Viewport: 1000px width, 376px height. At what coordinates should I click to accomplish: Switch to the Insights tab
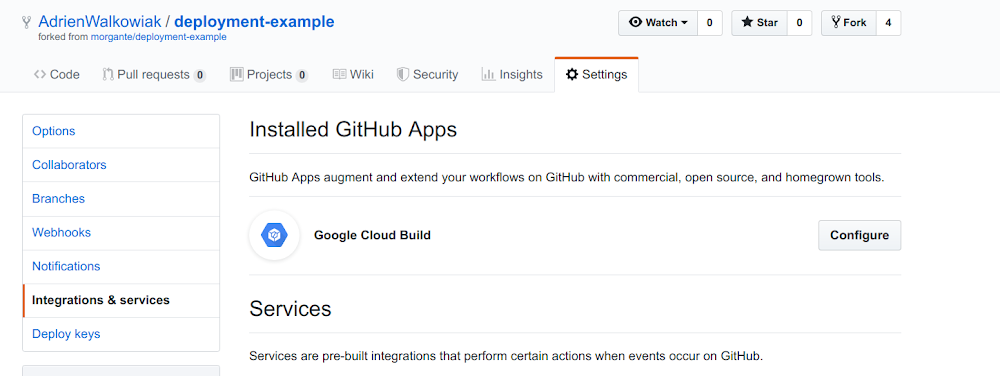(512, 75)
